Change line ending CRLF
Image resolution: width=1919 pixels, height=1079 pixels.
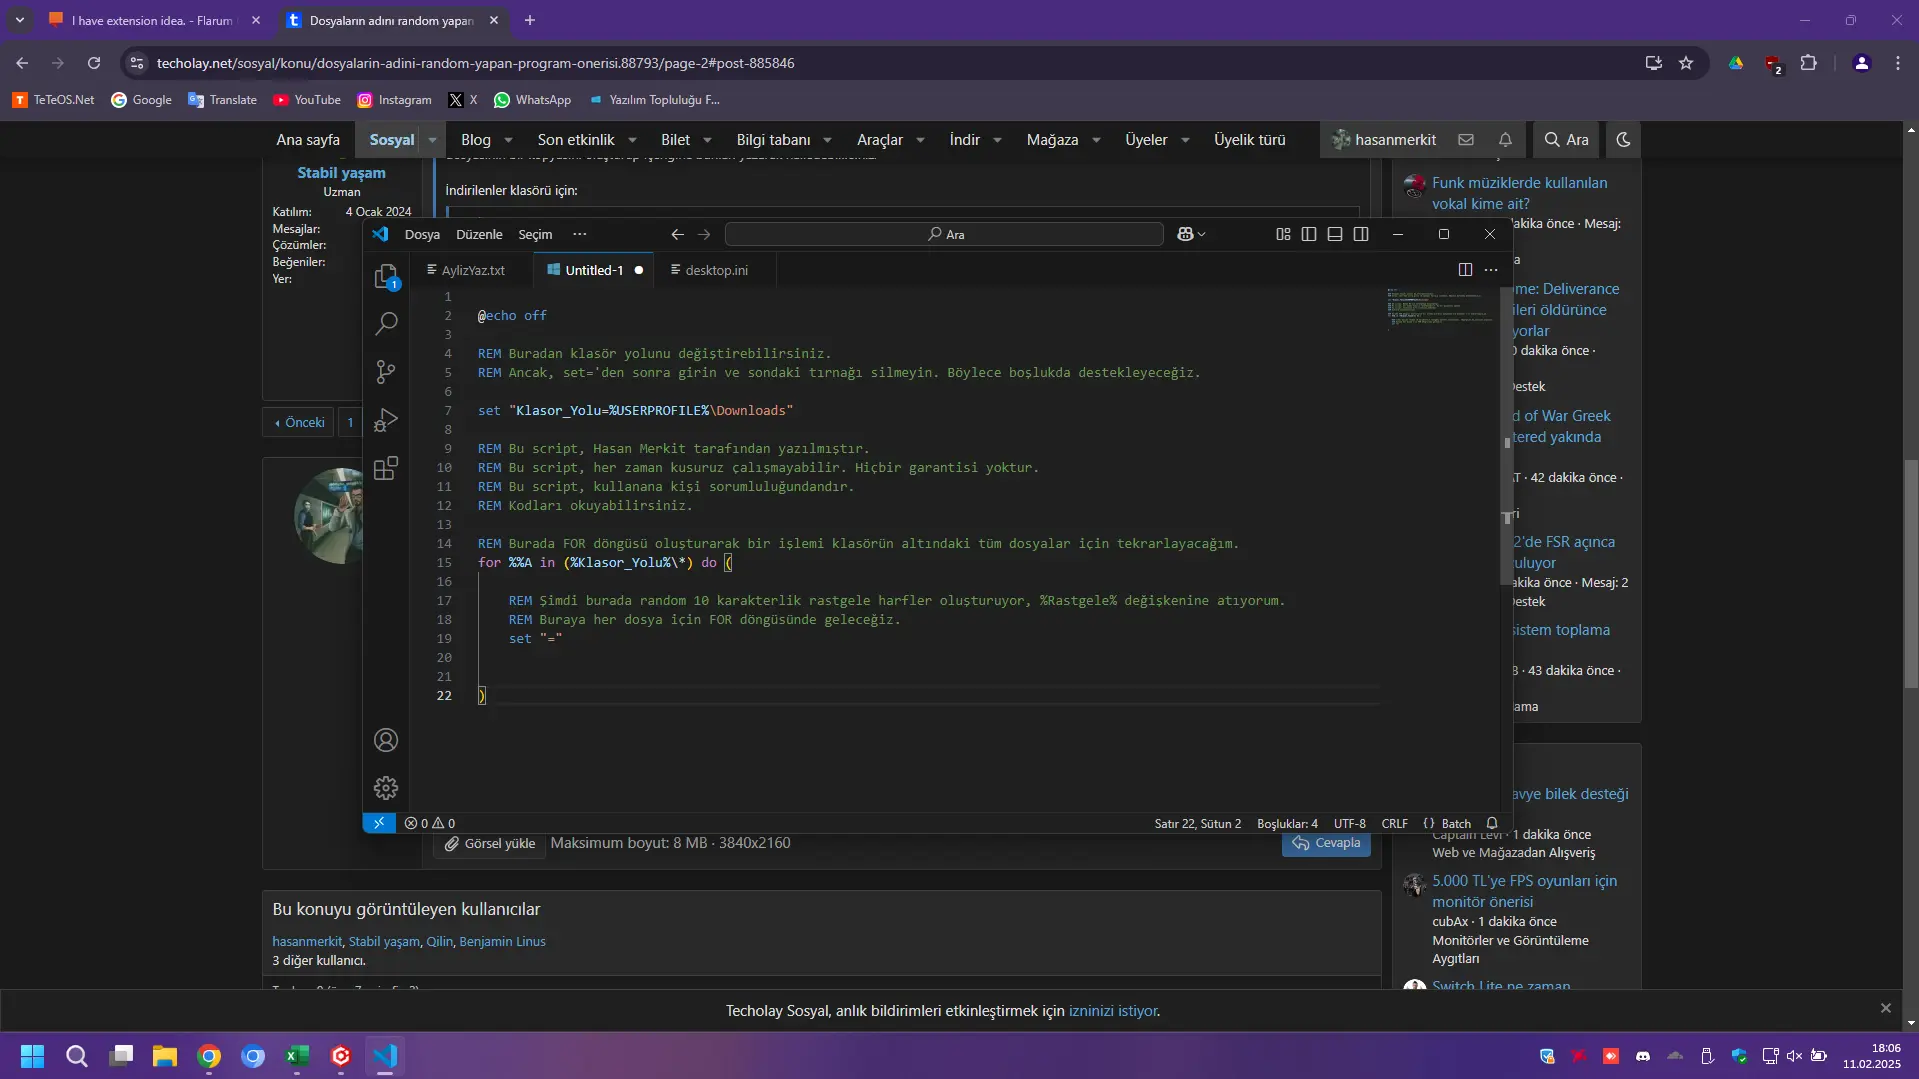coord(1394,823)
